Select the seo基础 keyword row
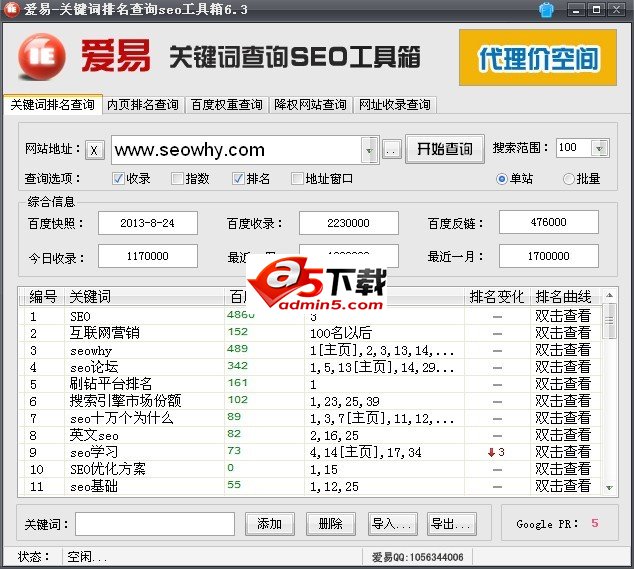The height and width of the screenshot is (569, 634). tap(310, 486)
